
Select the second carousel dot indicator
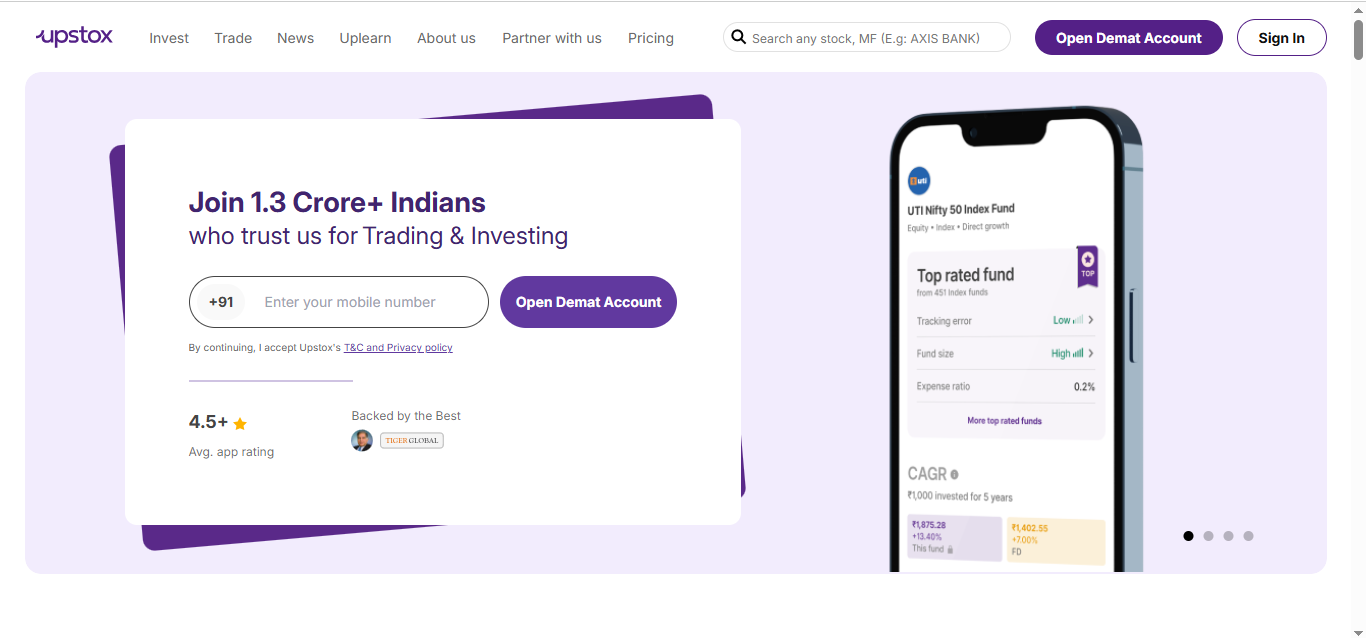pyautogui.click(x=1208, y=536)
